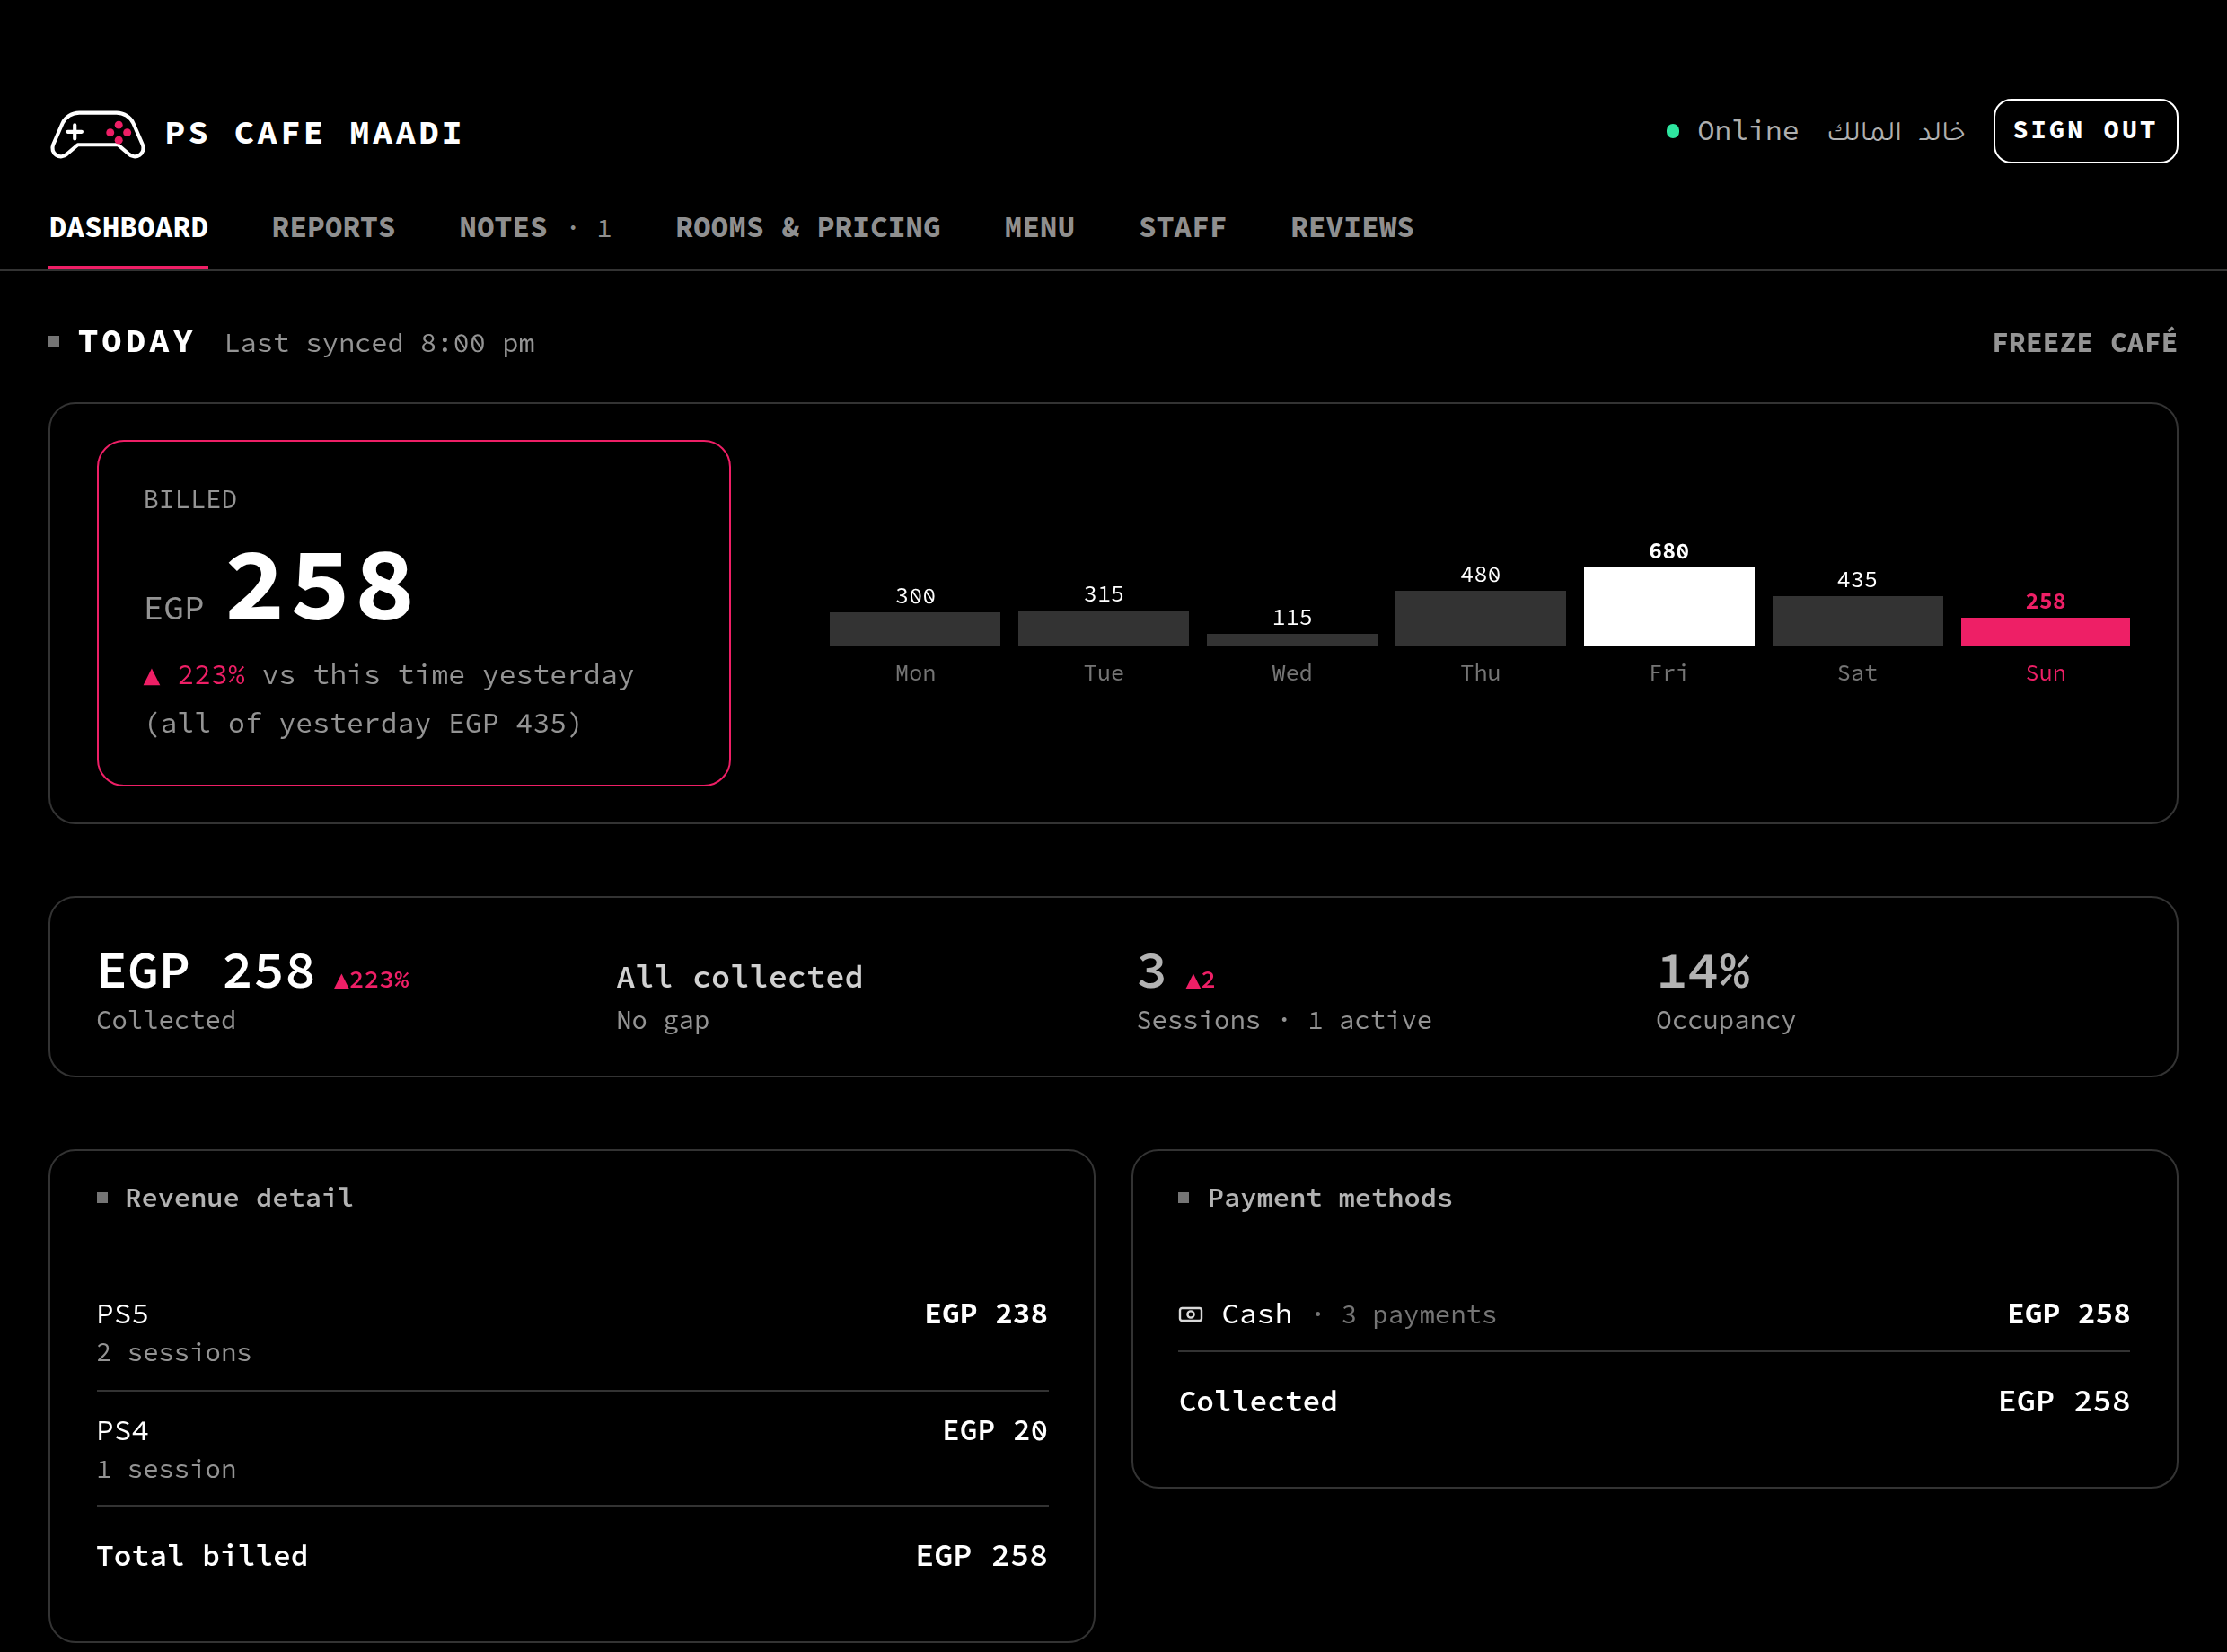Click the Arabic owner name label
Viewport: 2227px width, 1652px height.
(1896, 131)
